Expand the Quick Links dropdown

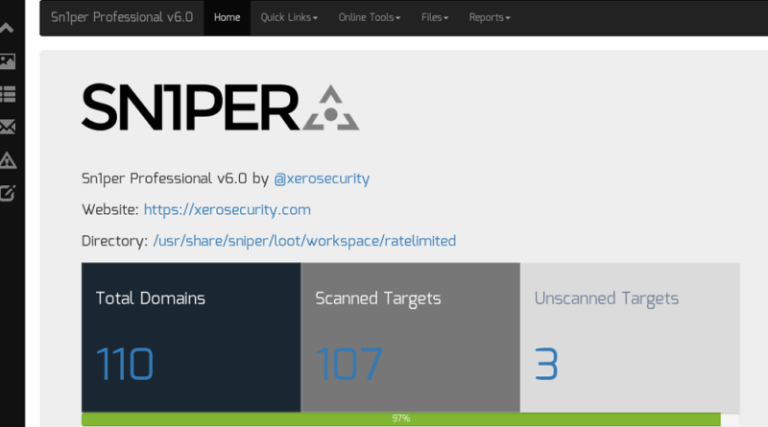tap(289, 18)
